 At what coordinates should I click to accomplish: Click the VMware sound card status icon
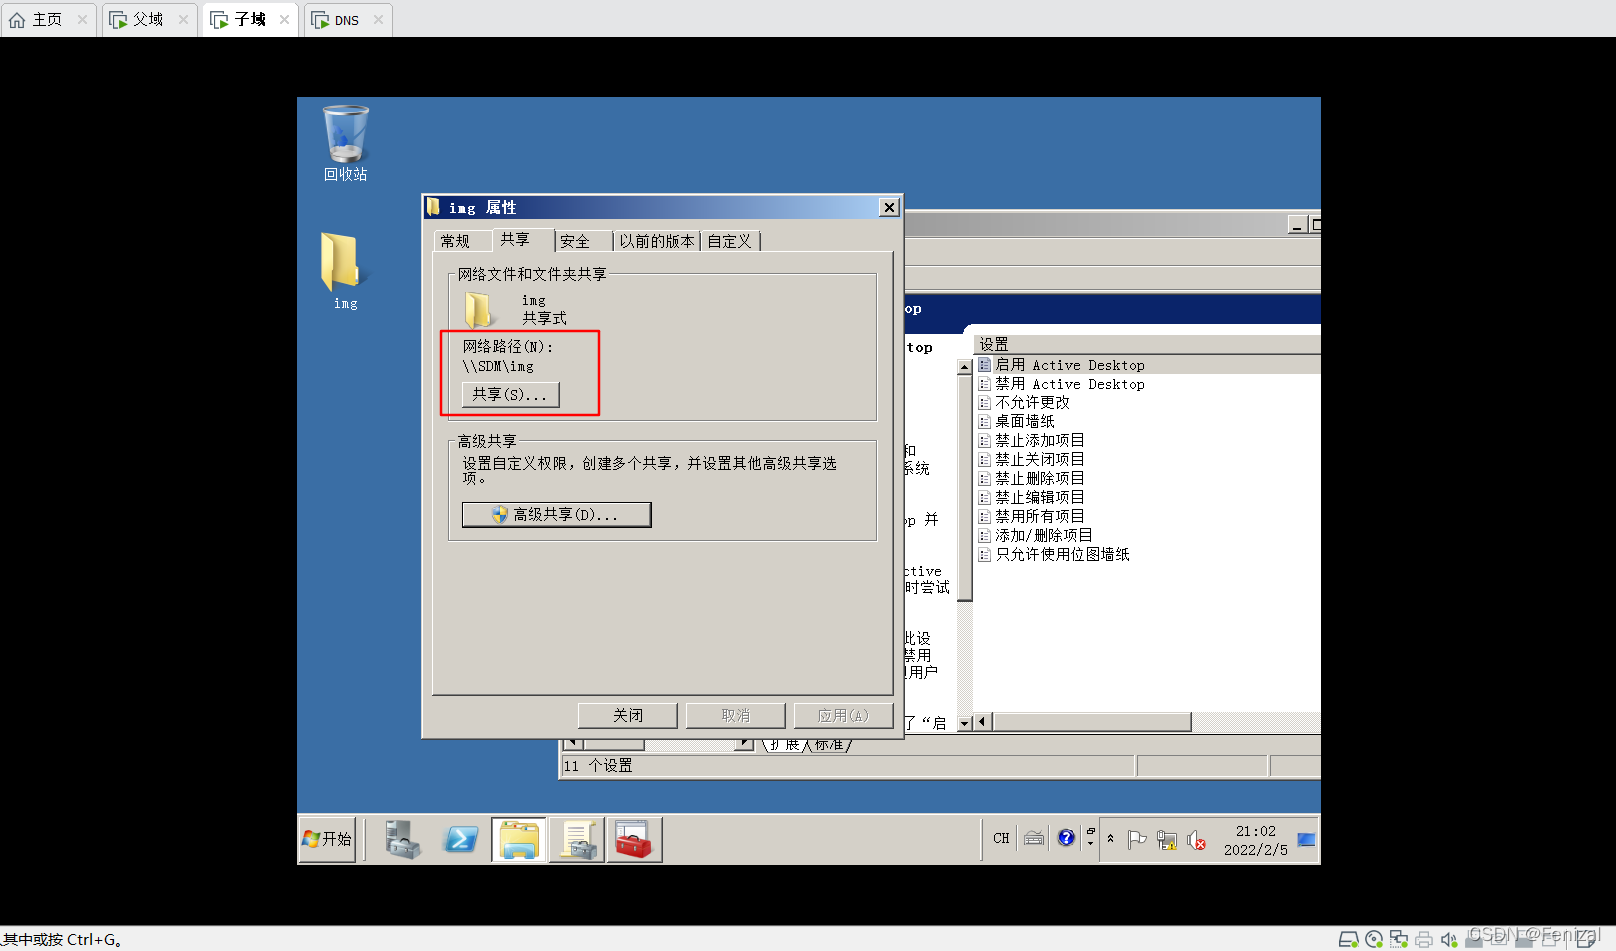click(x=1448, y=939)
